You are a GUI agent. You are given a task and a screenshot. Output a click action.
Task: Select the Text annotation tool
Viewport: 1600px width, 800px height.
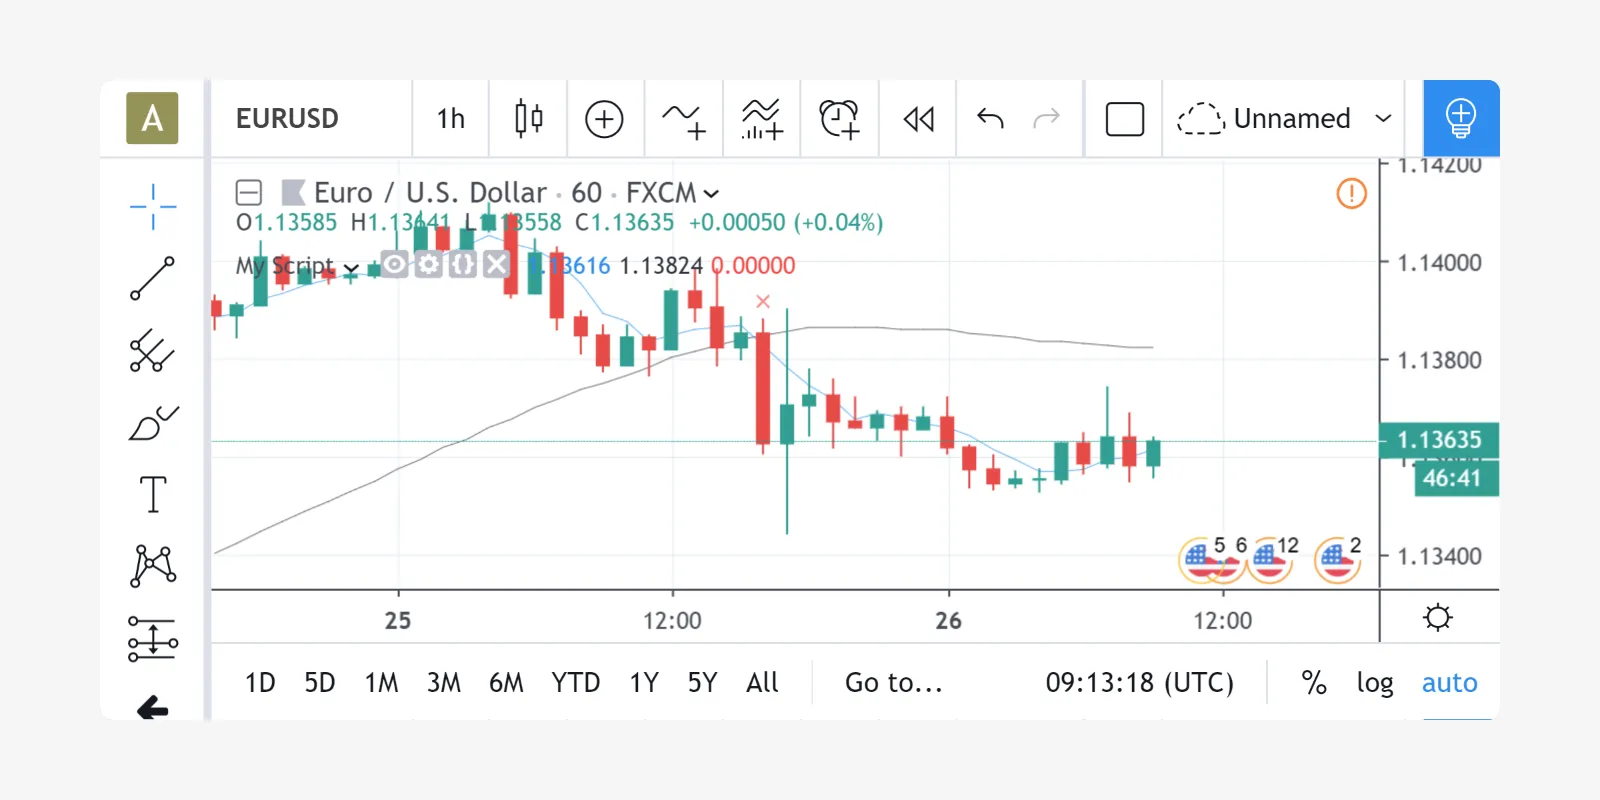click(153, 494)
